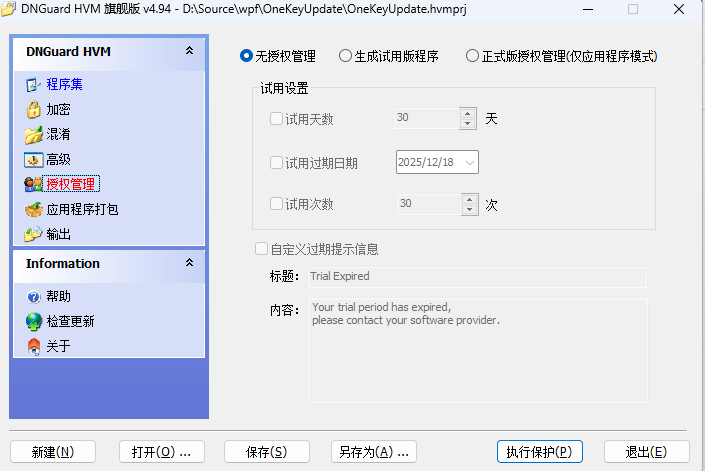
Task: Close the DNGuard HVM window
Action: (x=679, y=9)
